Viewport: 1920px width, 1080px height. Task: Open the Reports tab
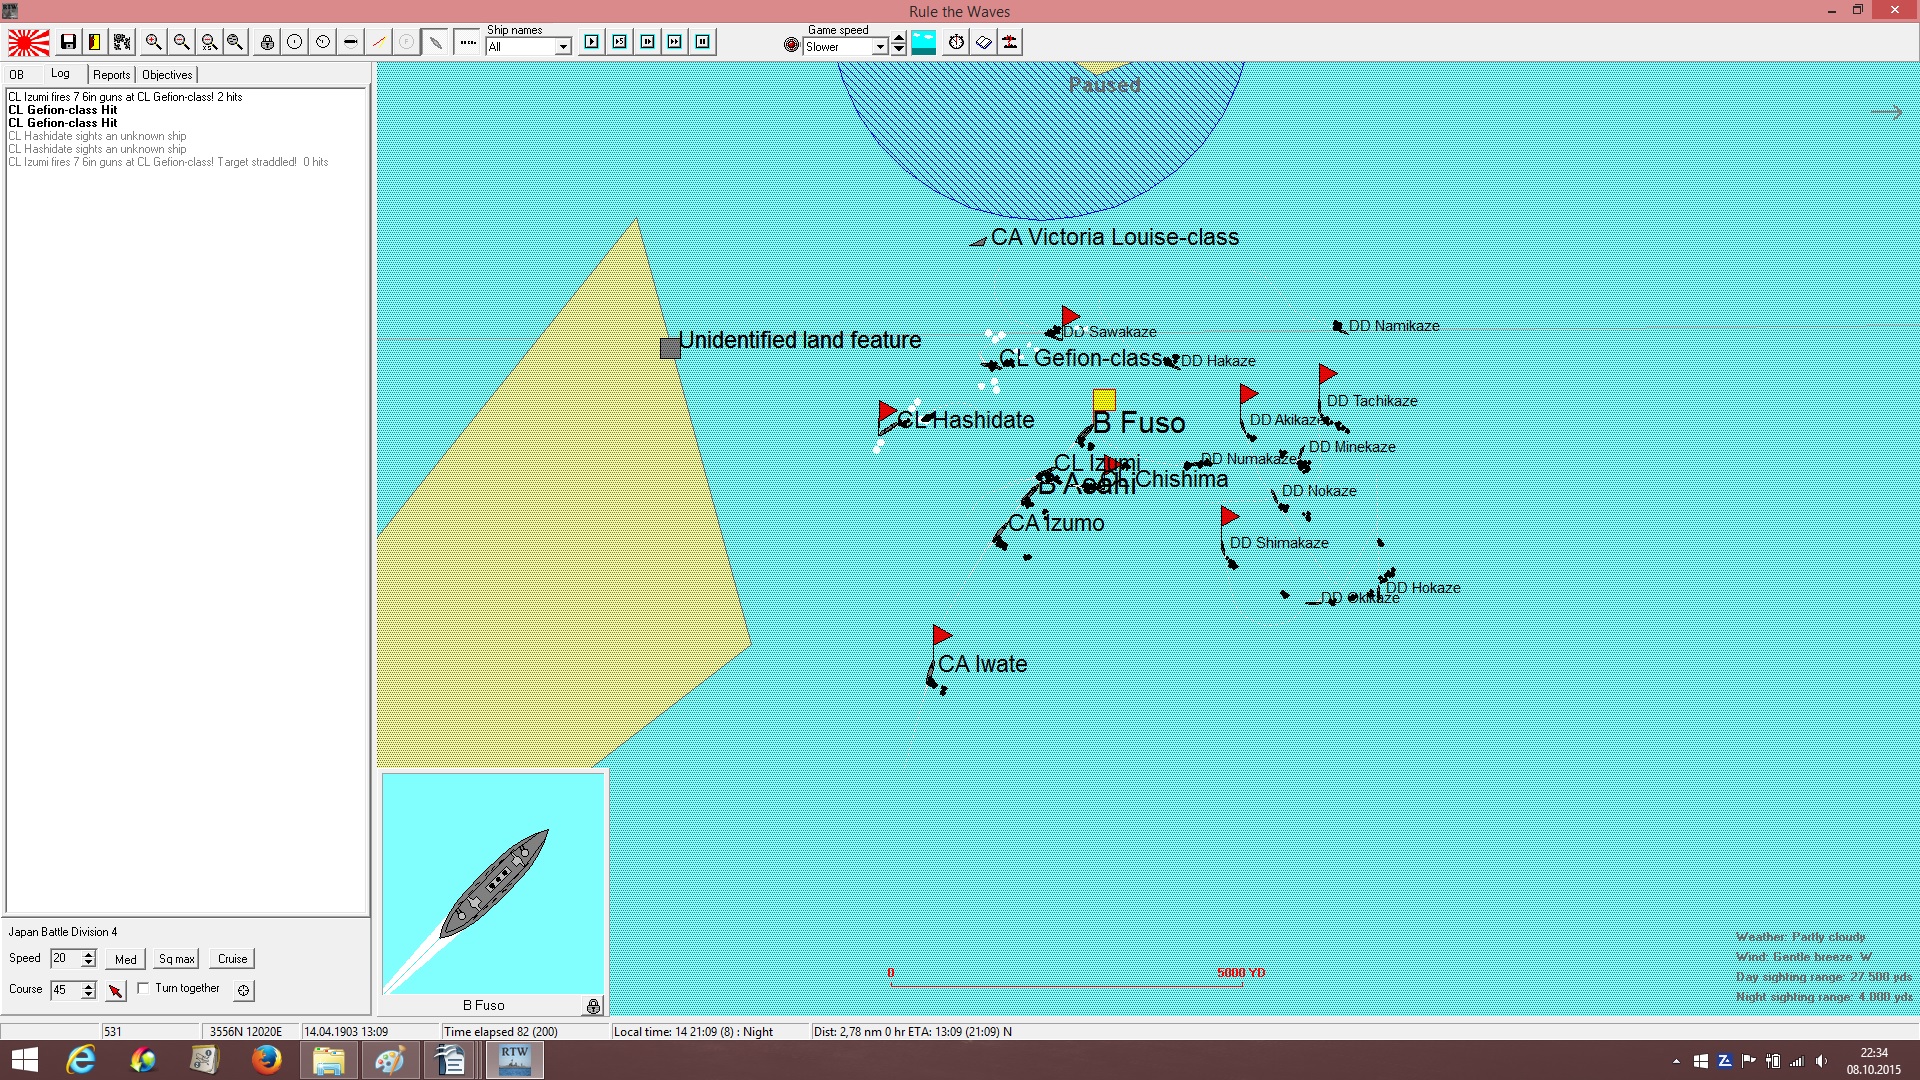[112, 75]
